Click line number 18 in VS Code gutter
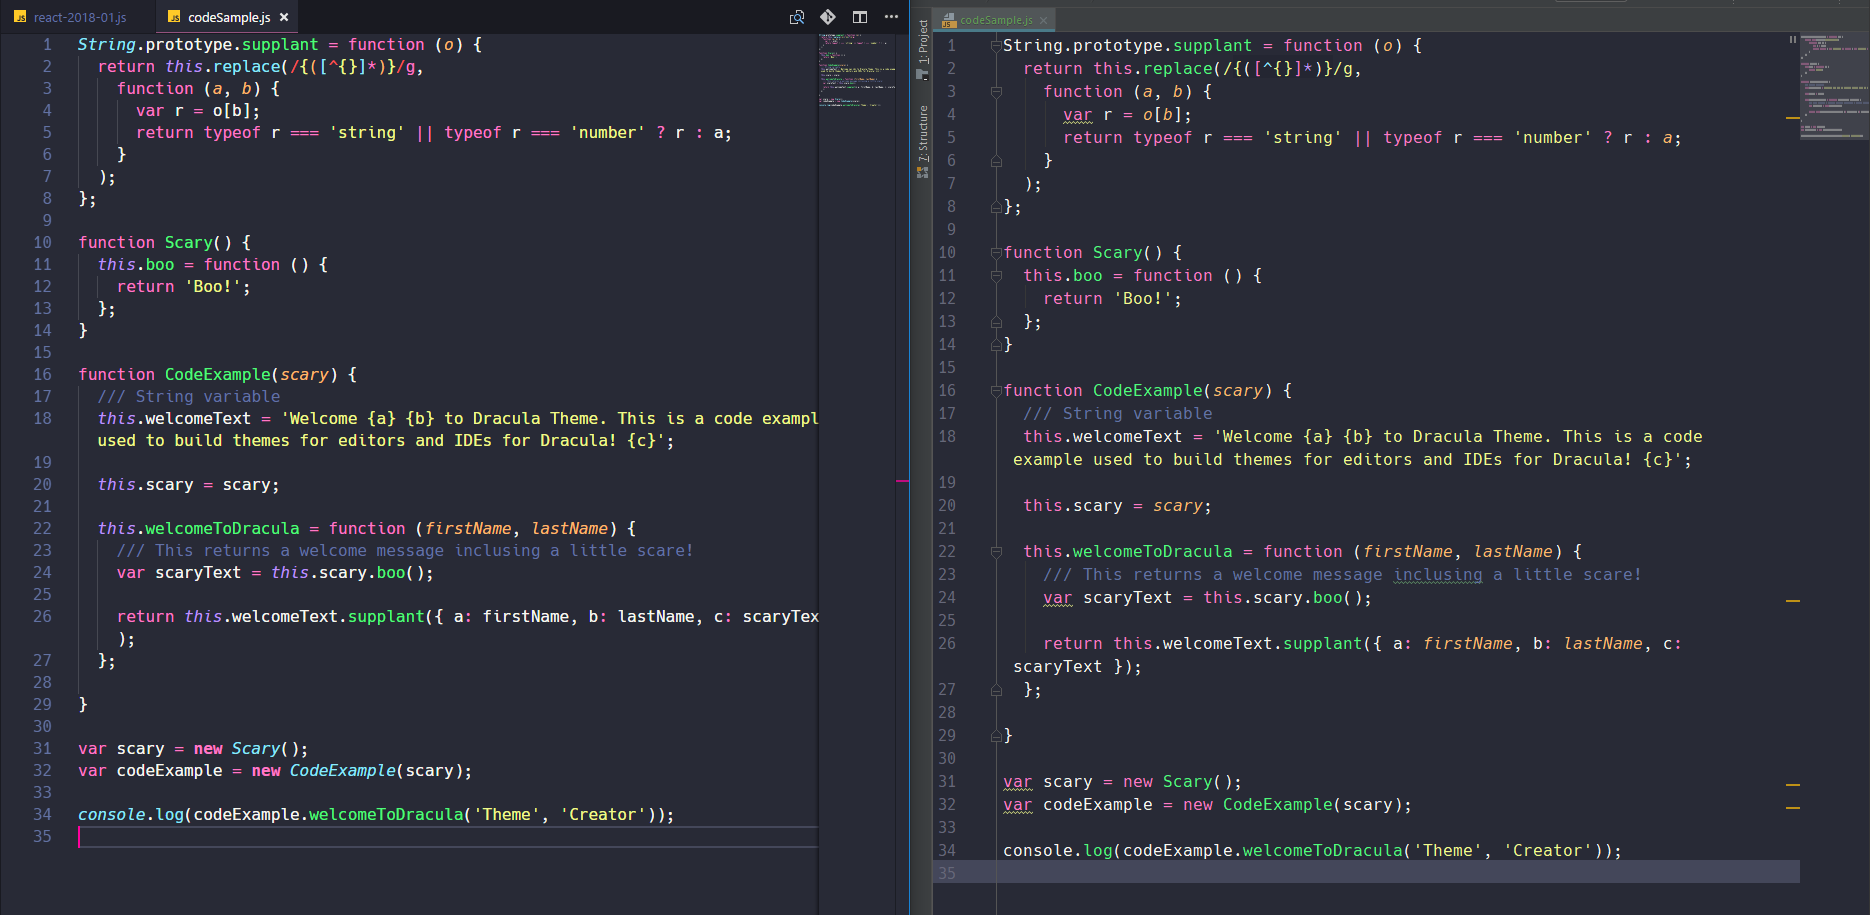 pos(42,418)
